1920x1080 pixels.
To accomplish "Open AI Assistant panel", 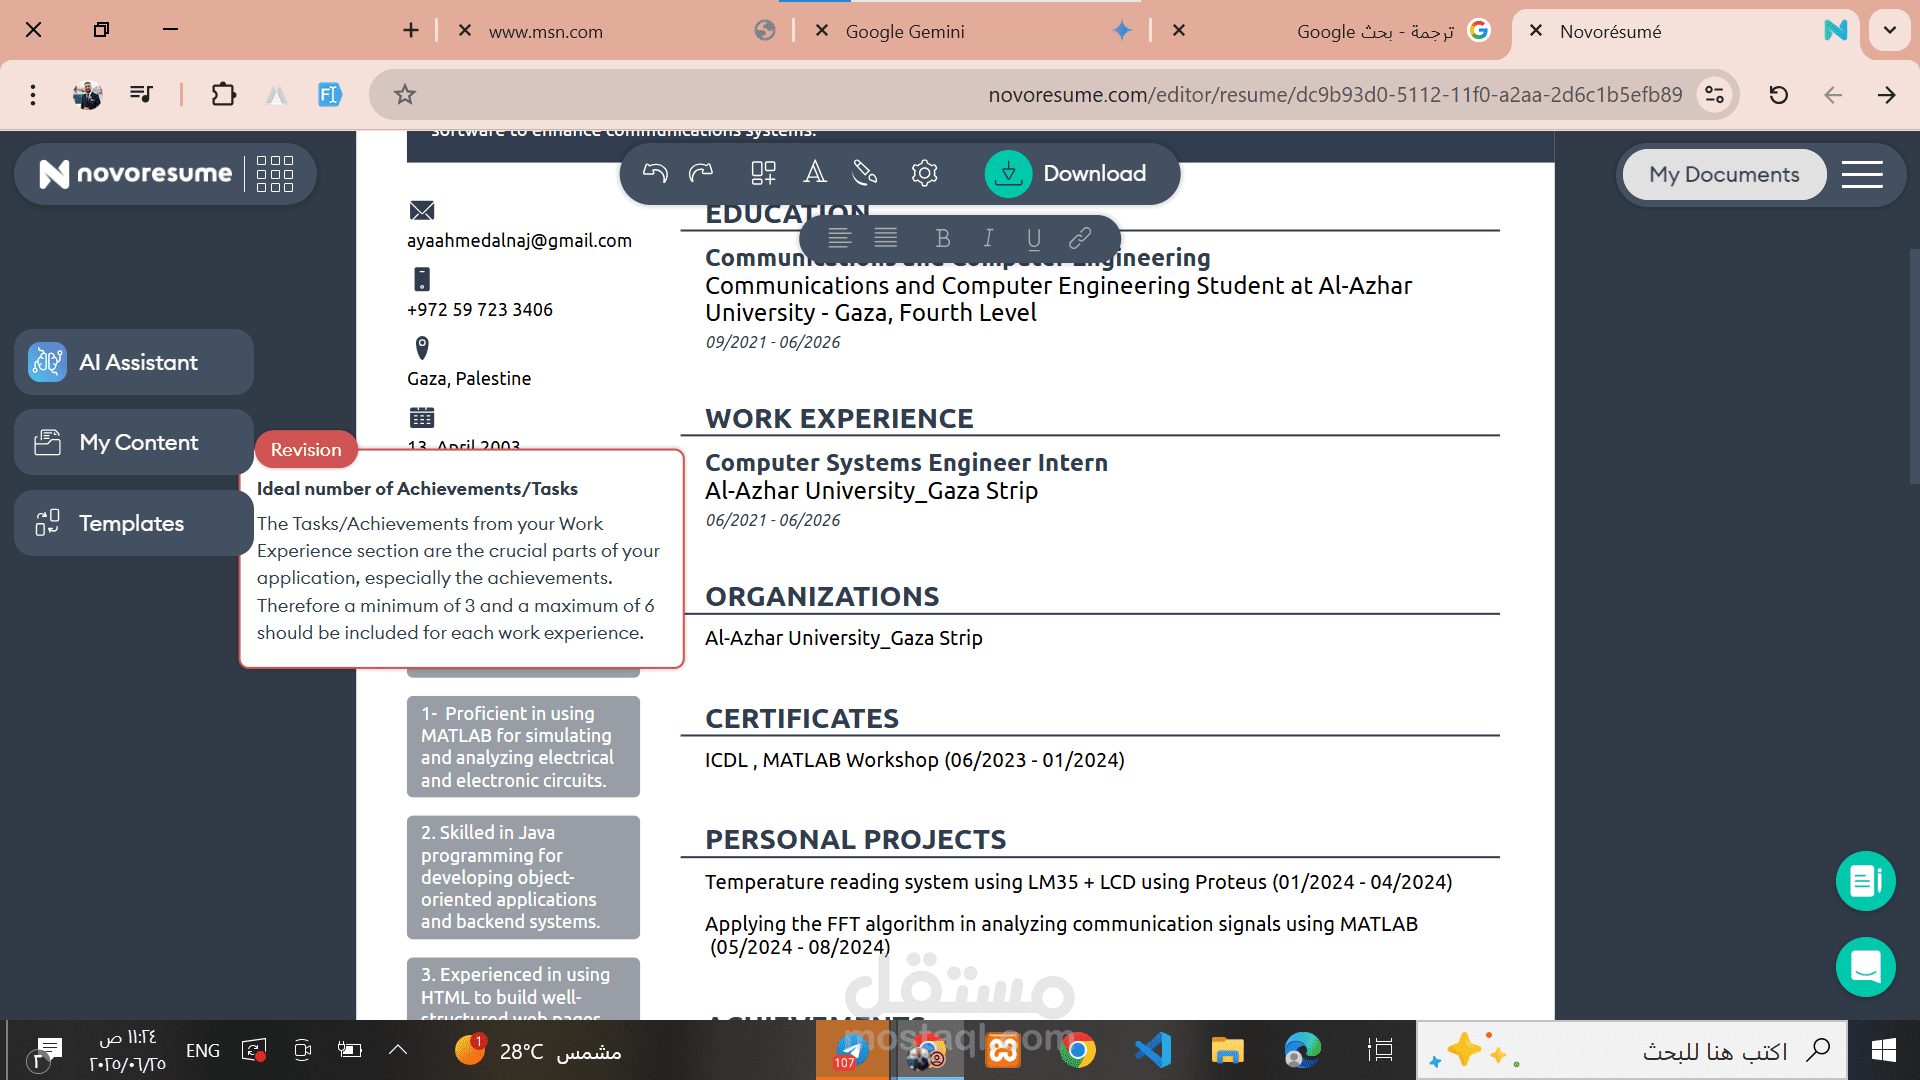I will click(134, 362).
